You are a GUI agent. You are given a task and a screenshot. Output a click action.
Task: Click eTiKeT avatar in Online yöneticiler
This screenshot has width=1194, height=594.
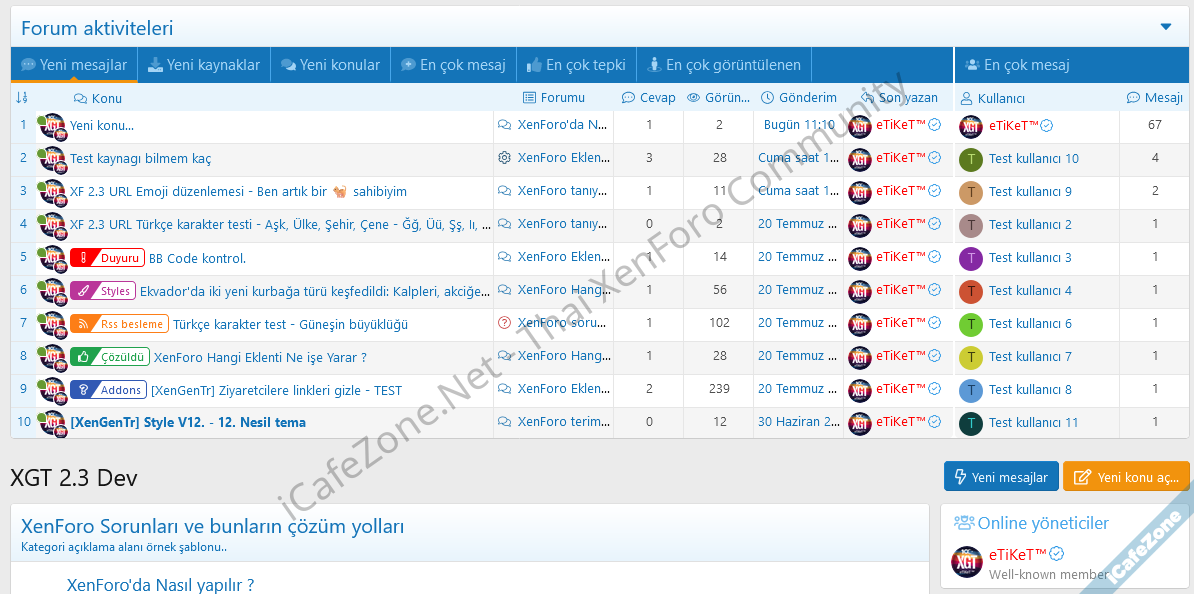[x=966, y=563]
